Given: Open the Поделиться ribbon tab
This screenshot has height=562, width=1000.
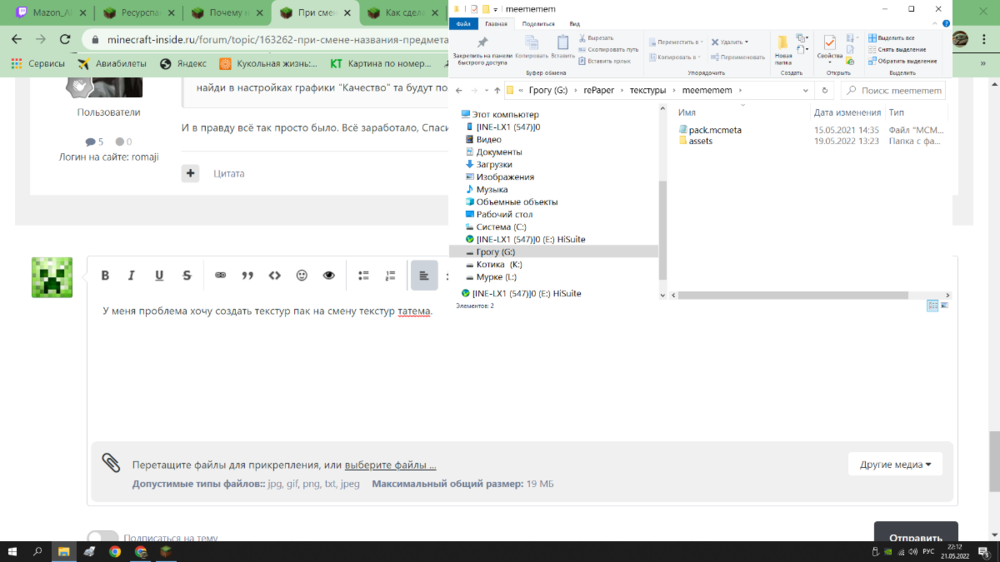Looking at the screenshot, I should point(538,24).
